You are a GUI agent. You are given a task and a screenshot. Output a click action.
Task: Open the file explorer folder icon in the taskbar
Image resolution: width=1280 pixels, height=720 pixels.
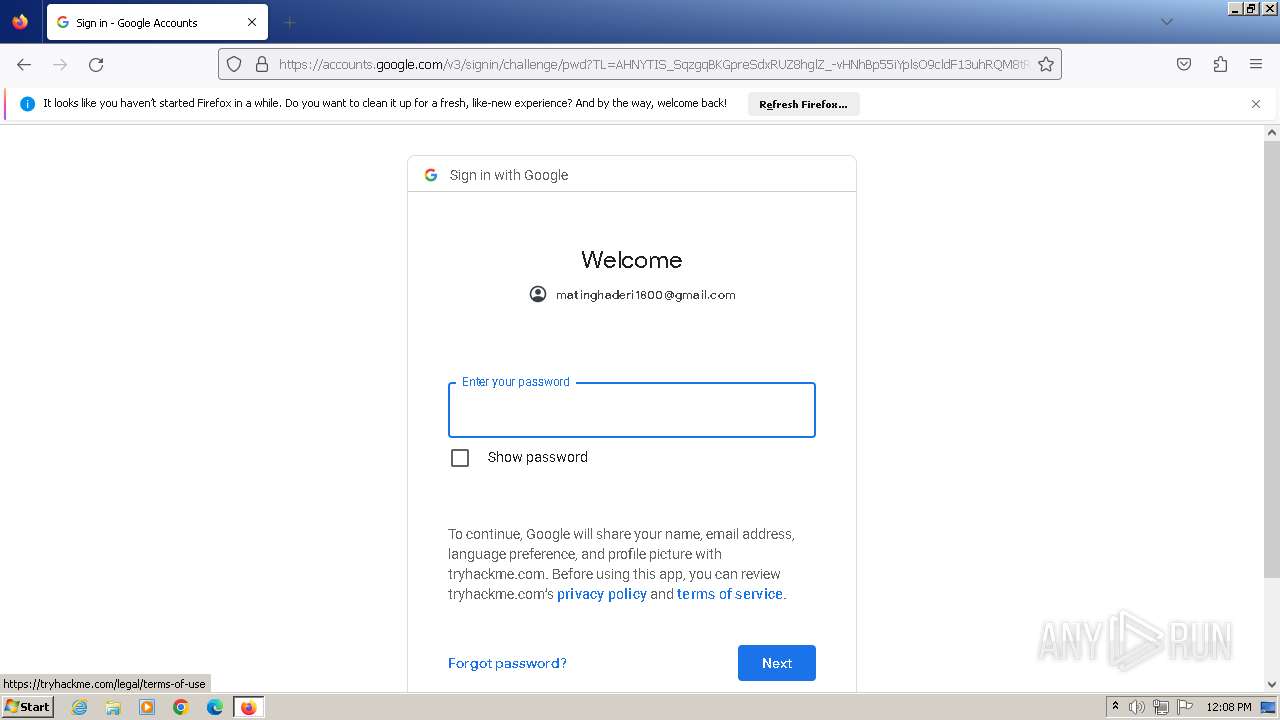(x=113, y=707)
